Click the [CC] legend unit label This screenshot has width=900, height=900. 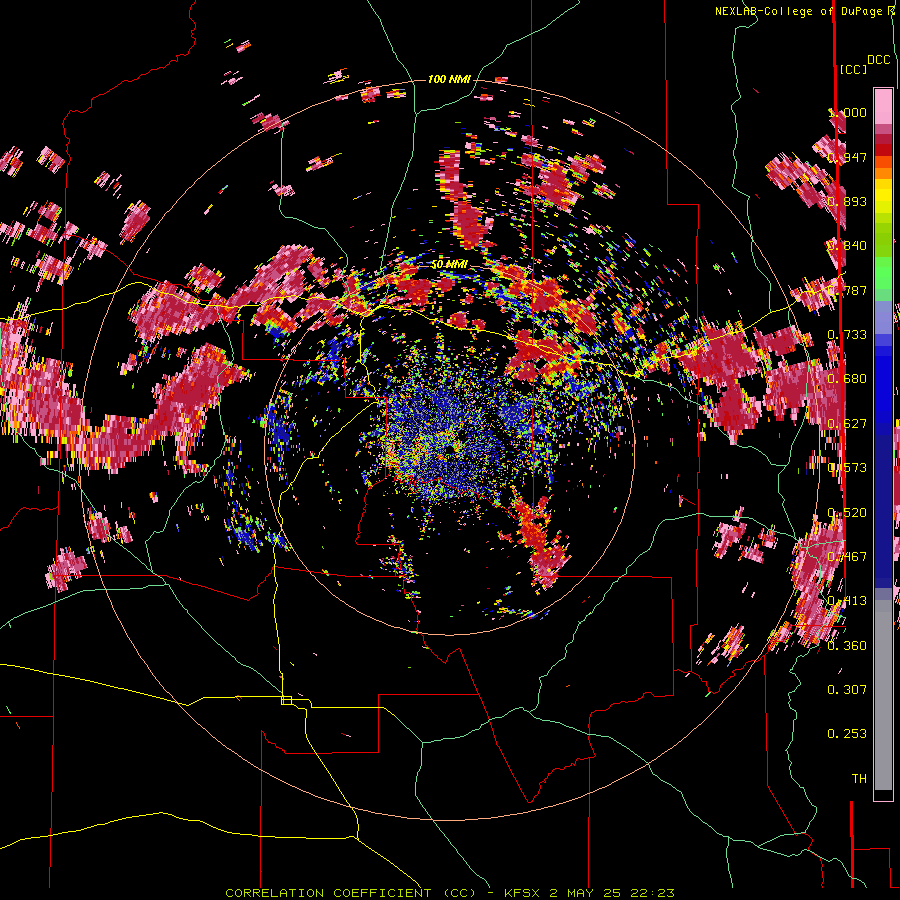coord(854,69)
